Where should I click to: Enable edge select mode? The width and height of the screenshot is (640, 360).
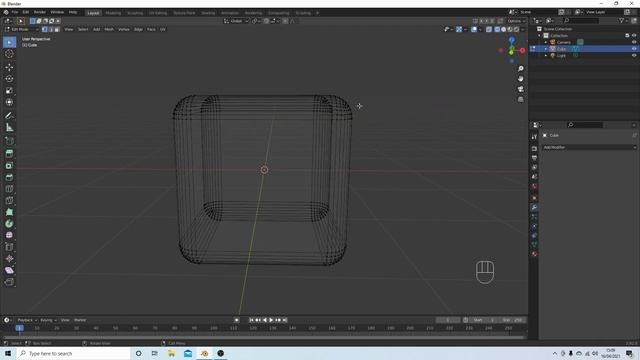coord(51,29)
